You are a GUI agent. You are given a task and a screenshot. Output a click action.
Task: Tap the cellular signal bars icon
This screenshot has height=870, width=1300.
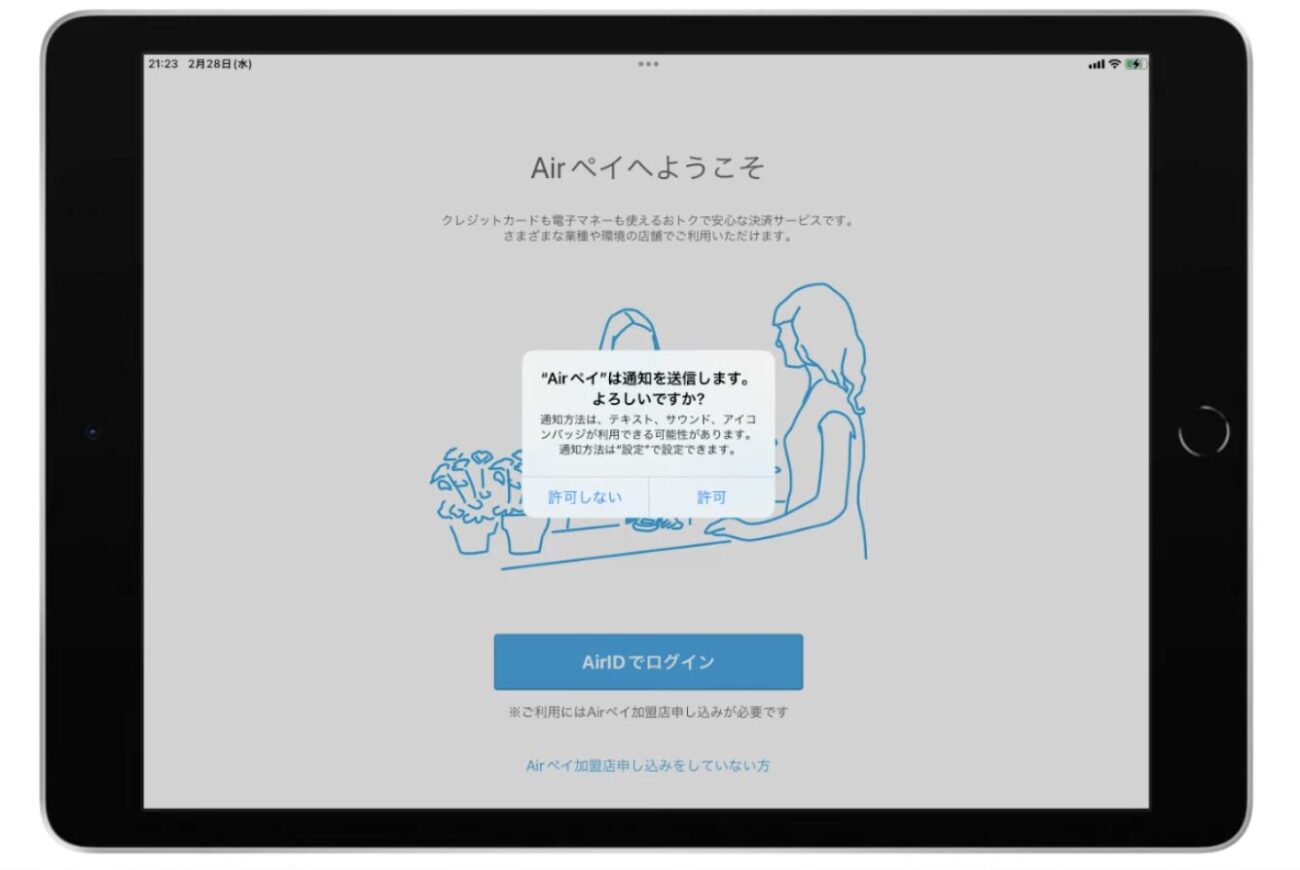click(1097, 64)
